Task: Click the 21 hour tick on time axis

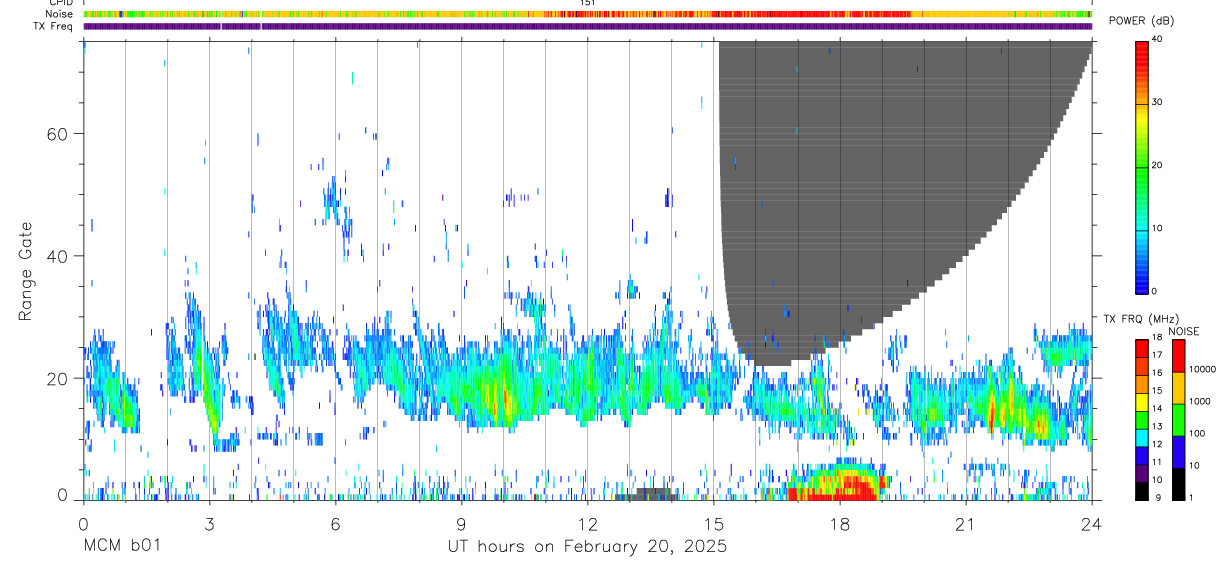Action: [966, 524]
